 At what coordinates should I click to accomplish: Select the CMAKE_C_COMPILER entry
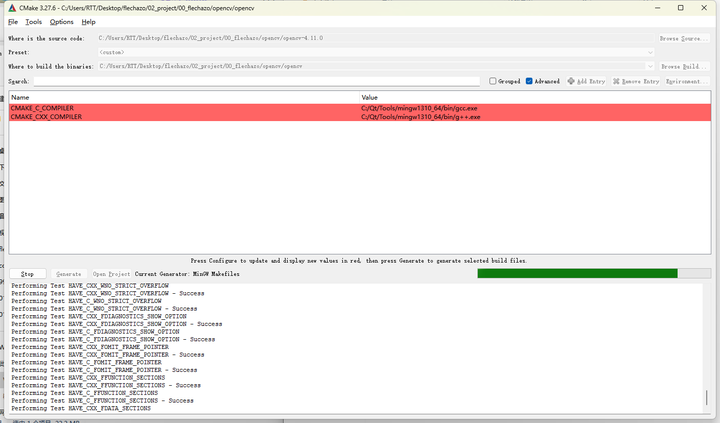coord(42,108)
